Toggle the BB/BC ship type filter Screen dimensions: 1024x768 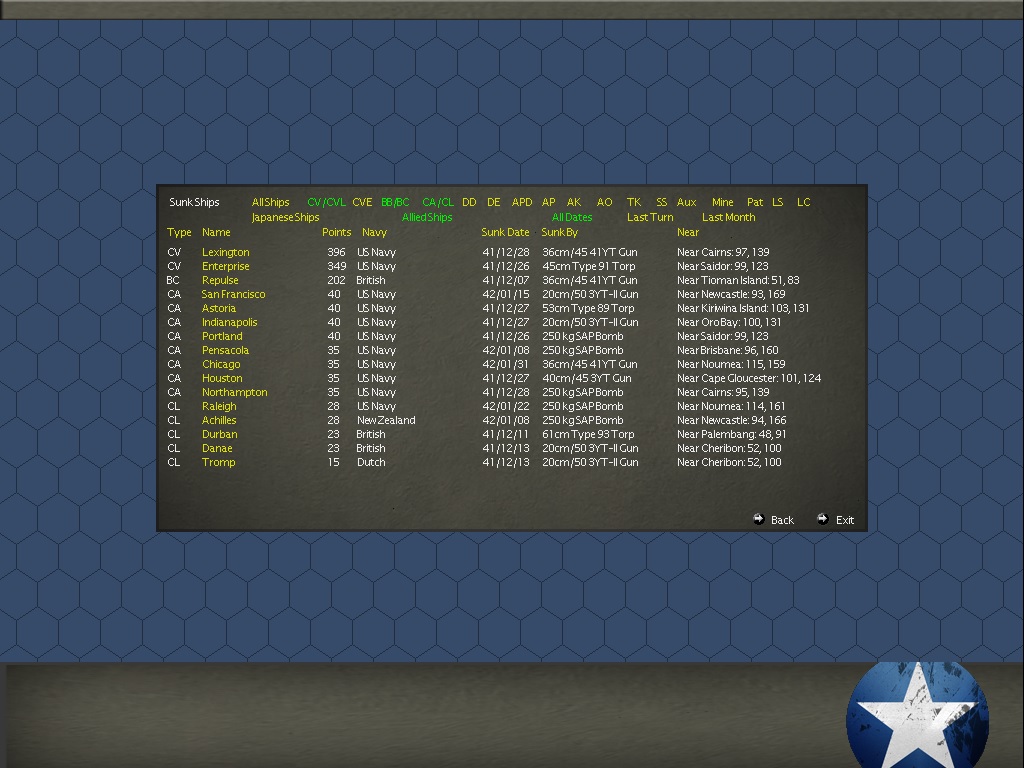(395, 202)
